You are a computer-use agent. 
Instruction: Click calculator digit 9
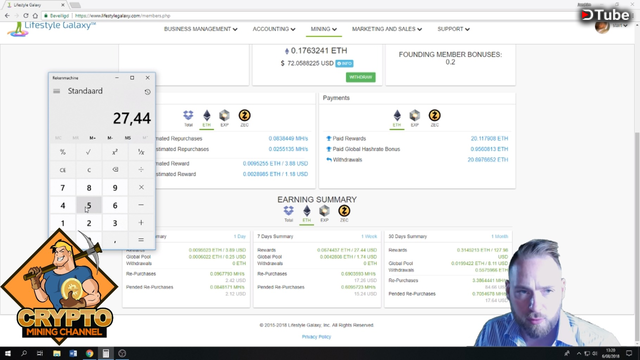point(115,188)
